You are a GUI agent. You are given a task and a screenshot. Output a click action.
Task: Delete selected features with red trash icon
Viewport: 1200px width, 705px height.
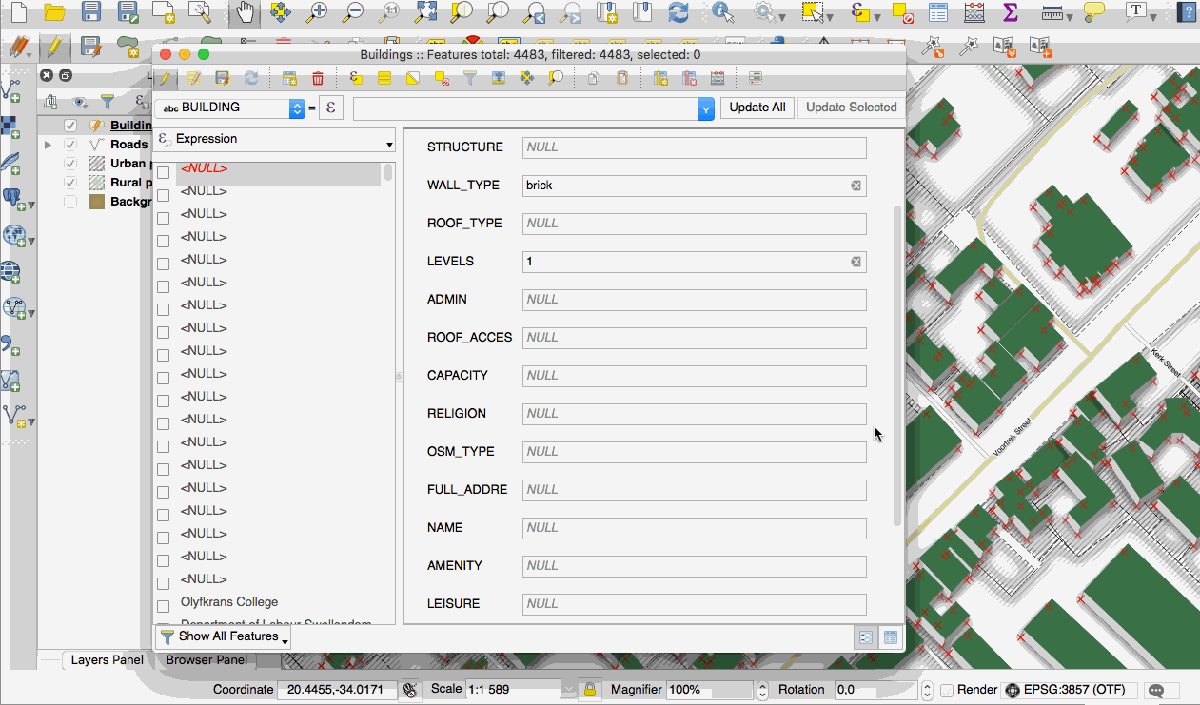(x=318, y=78)
